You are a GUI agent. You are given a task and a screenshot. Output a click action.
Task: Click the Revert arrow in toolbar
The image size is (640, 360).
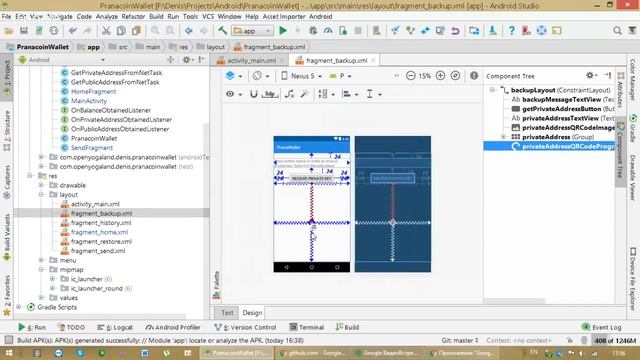point(455,31)
